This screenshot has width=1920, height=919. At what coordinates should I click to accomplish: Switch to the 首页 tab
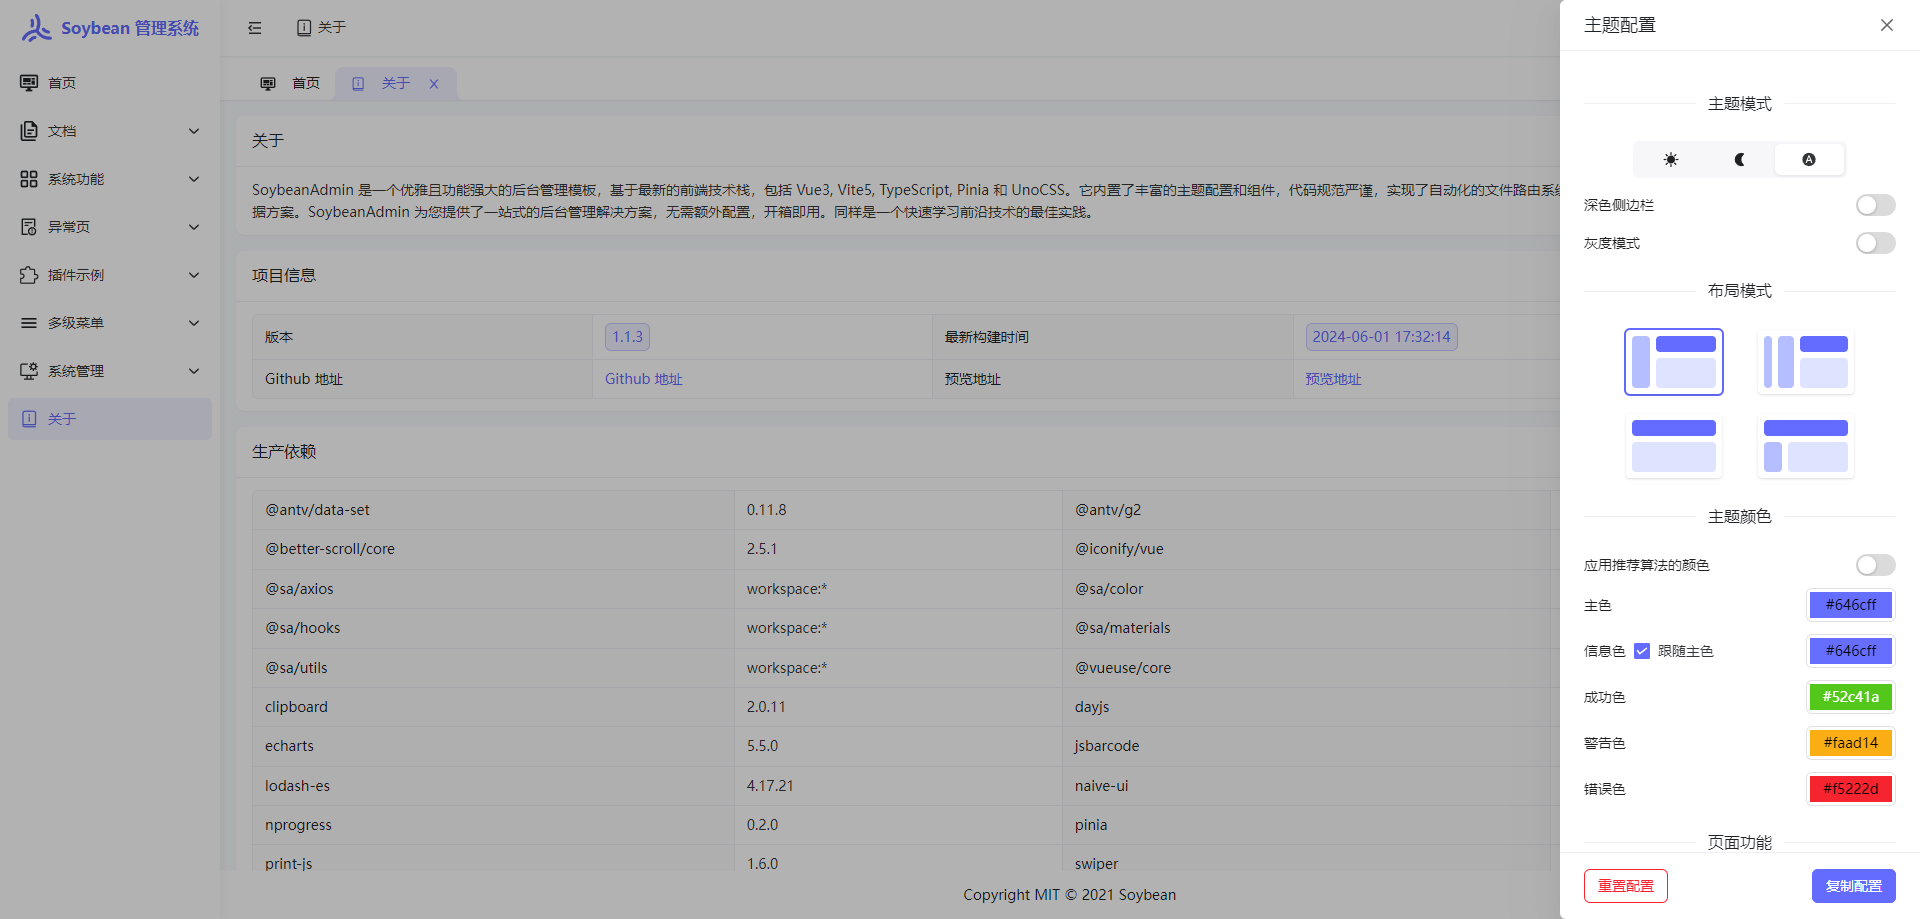pyautogui.click(x=291, y=84)
